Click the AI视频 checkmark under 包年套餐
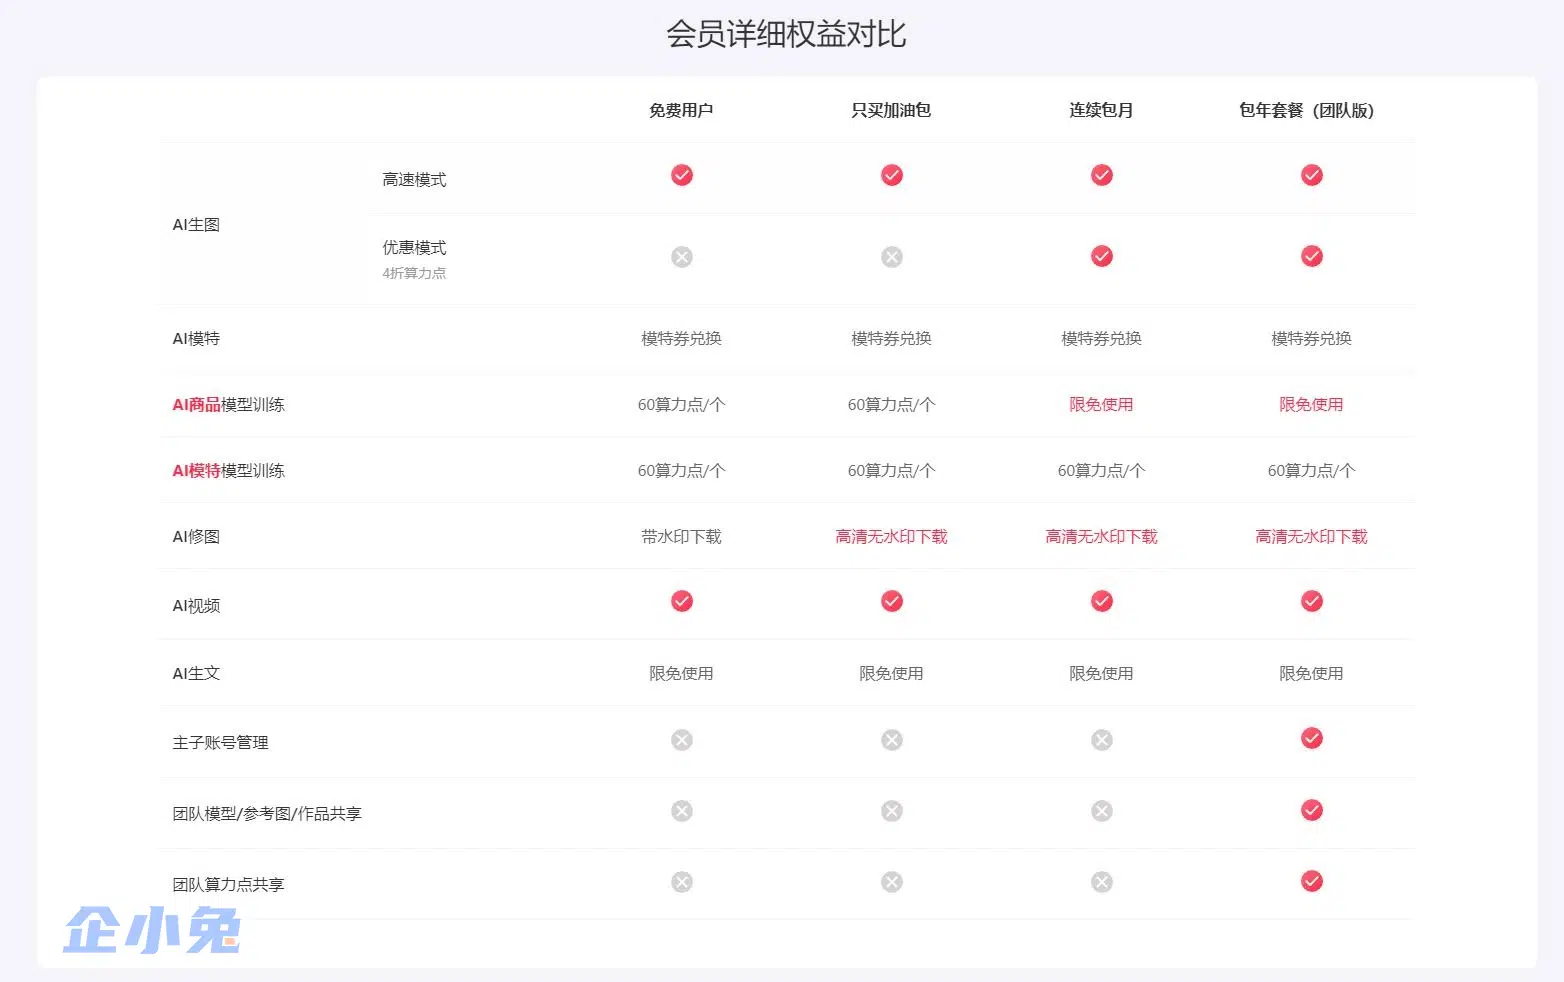This screenshot has width=1564, height=982. (x=1312, y=601)
